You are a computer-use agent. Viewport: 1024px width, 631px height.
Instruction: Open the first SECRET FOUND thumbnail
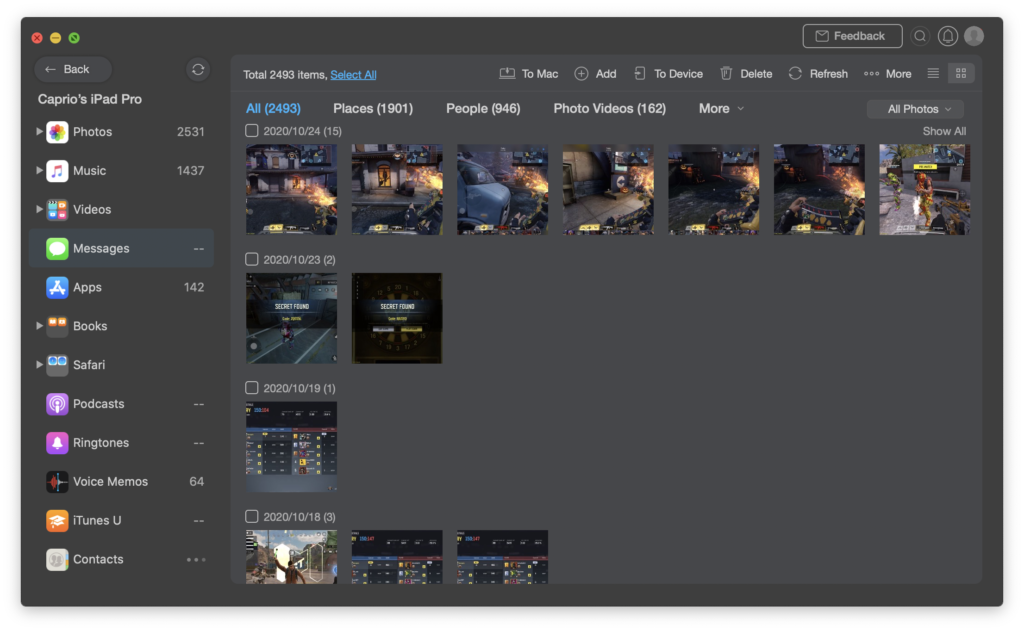click(291, 318)
